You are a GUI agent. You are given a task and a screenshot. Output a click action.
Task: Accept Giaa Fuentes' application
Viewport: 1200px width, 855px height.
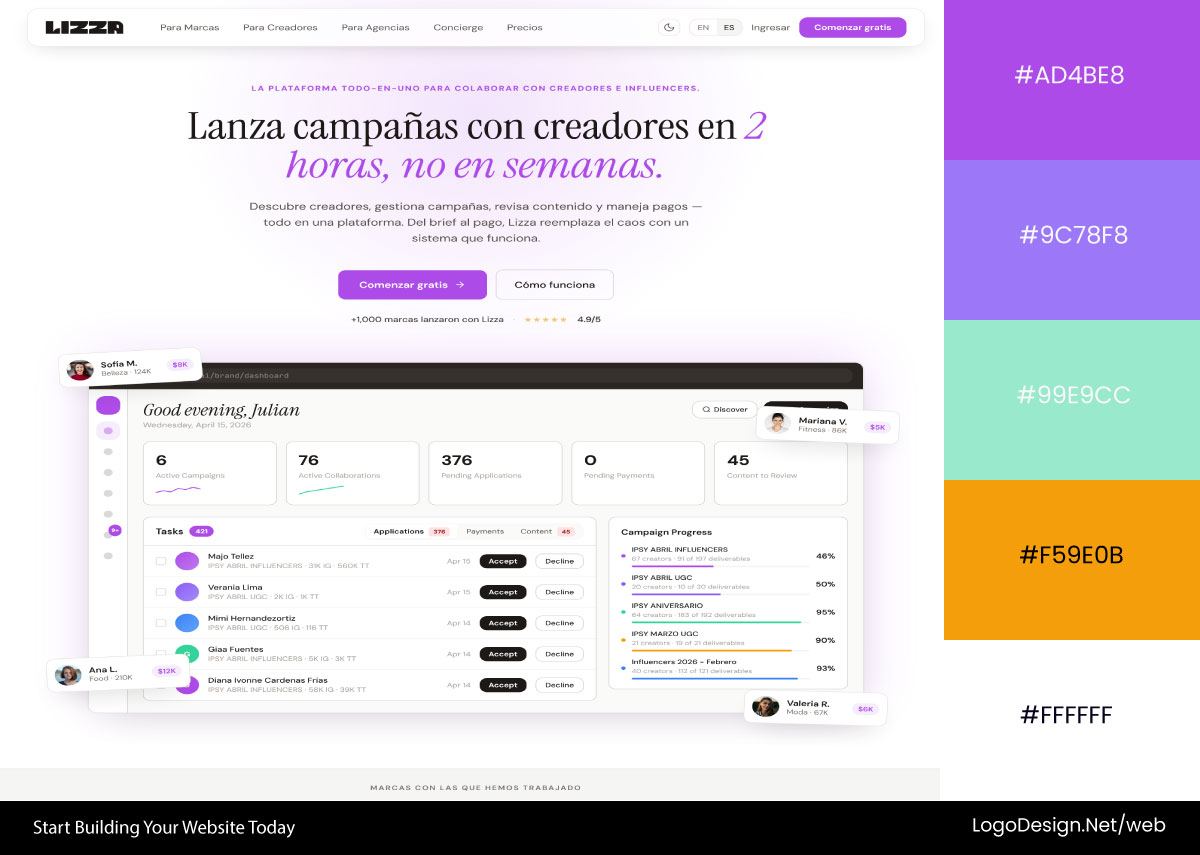503,654
